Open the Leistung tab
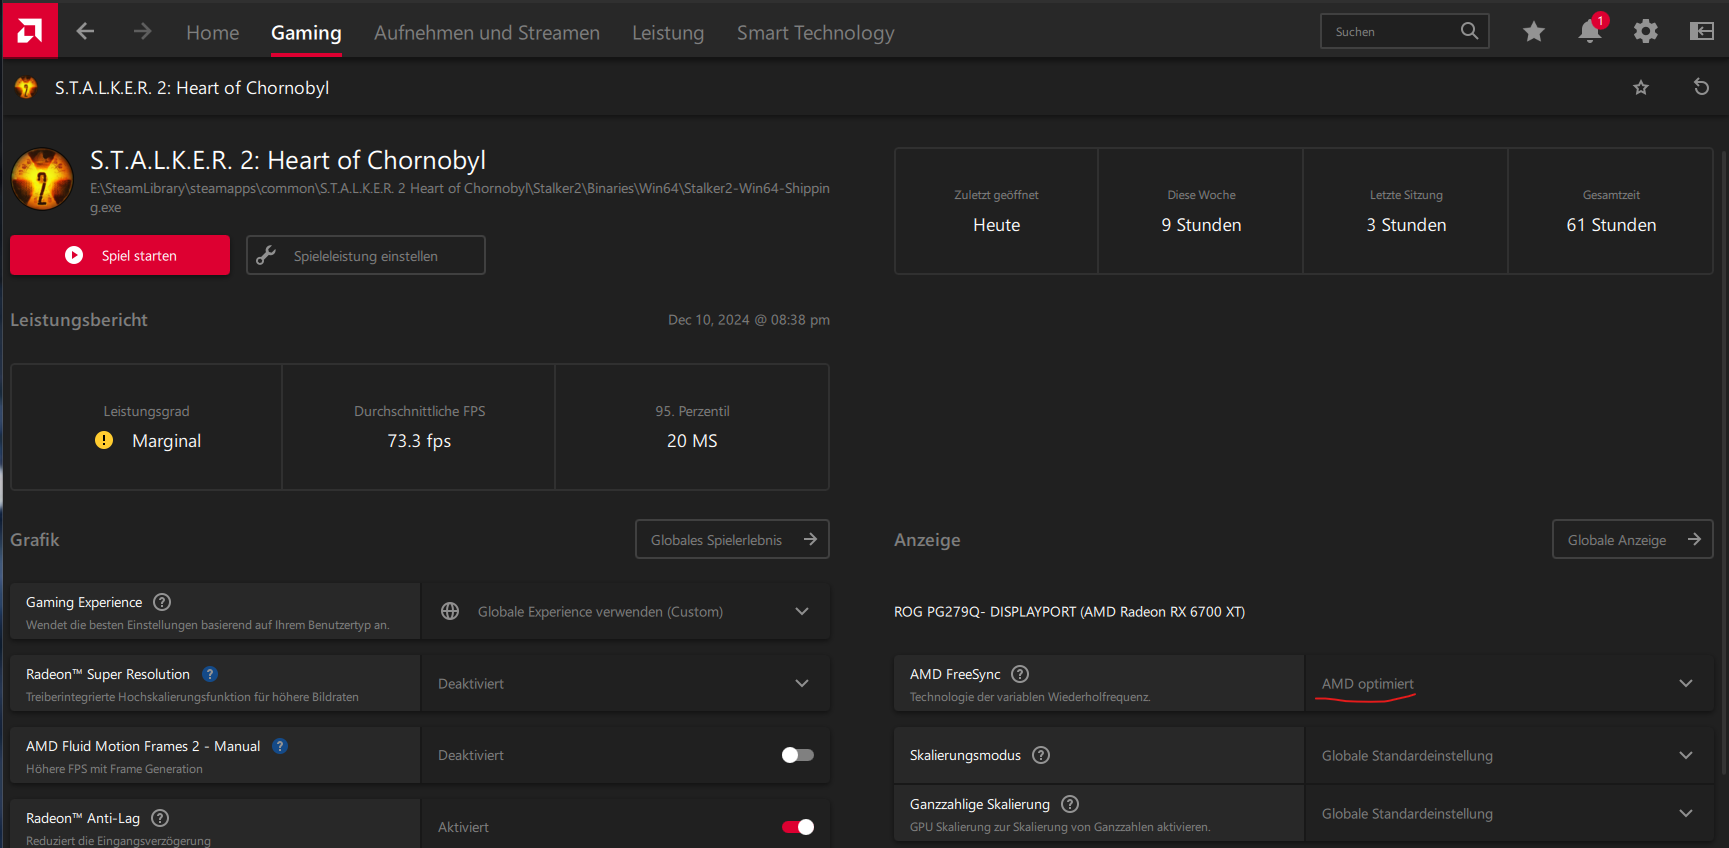 [668, 33]
